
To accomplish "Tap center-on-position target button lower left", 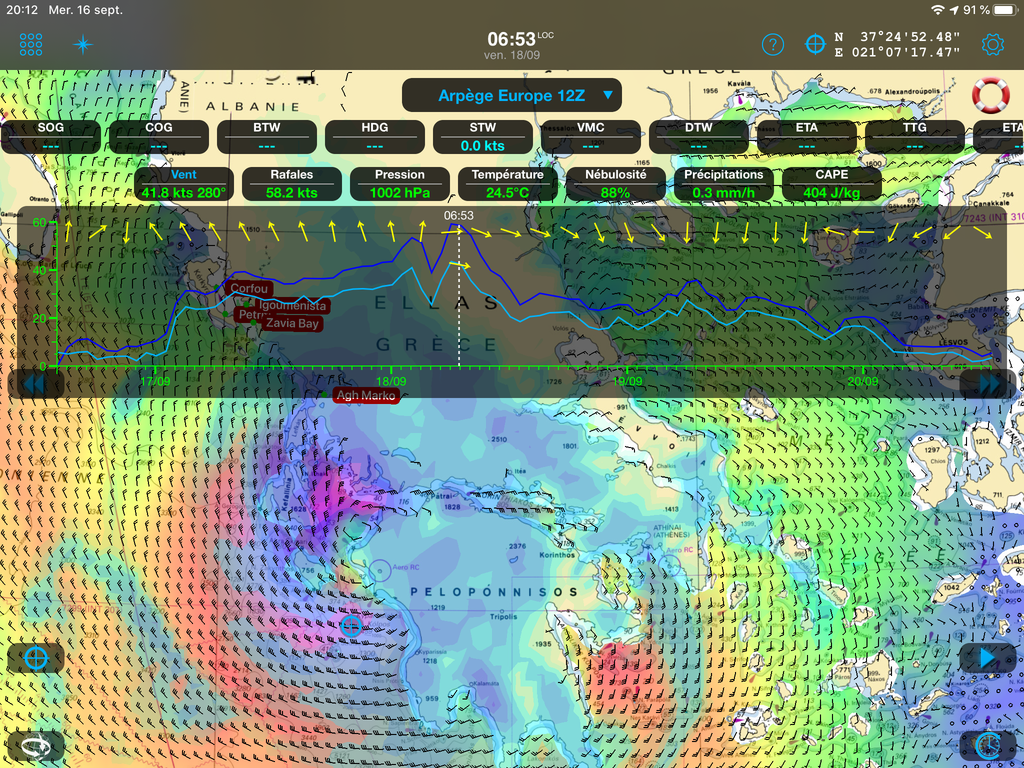I will point(36,658).
